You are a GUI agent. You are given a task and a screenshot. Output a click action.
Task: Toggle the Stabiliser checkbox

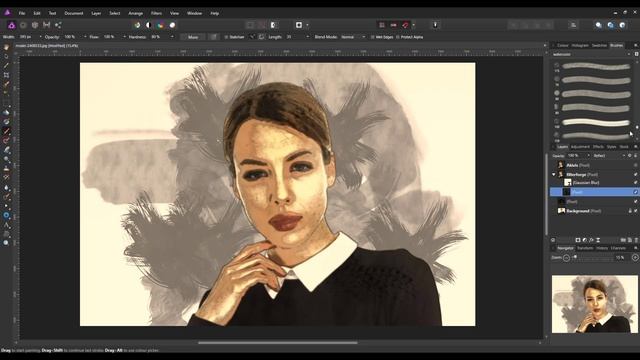(226, 37)
